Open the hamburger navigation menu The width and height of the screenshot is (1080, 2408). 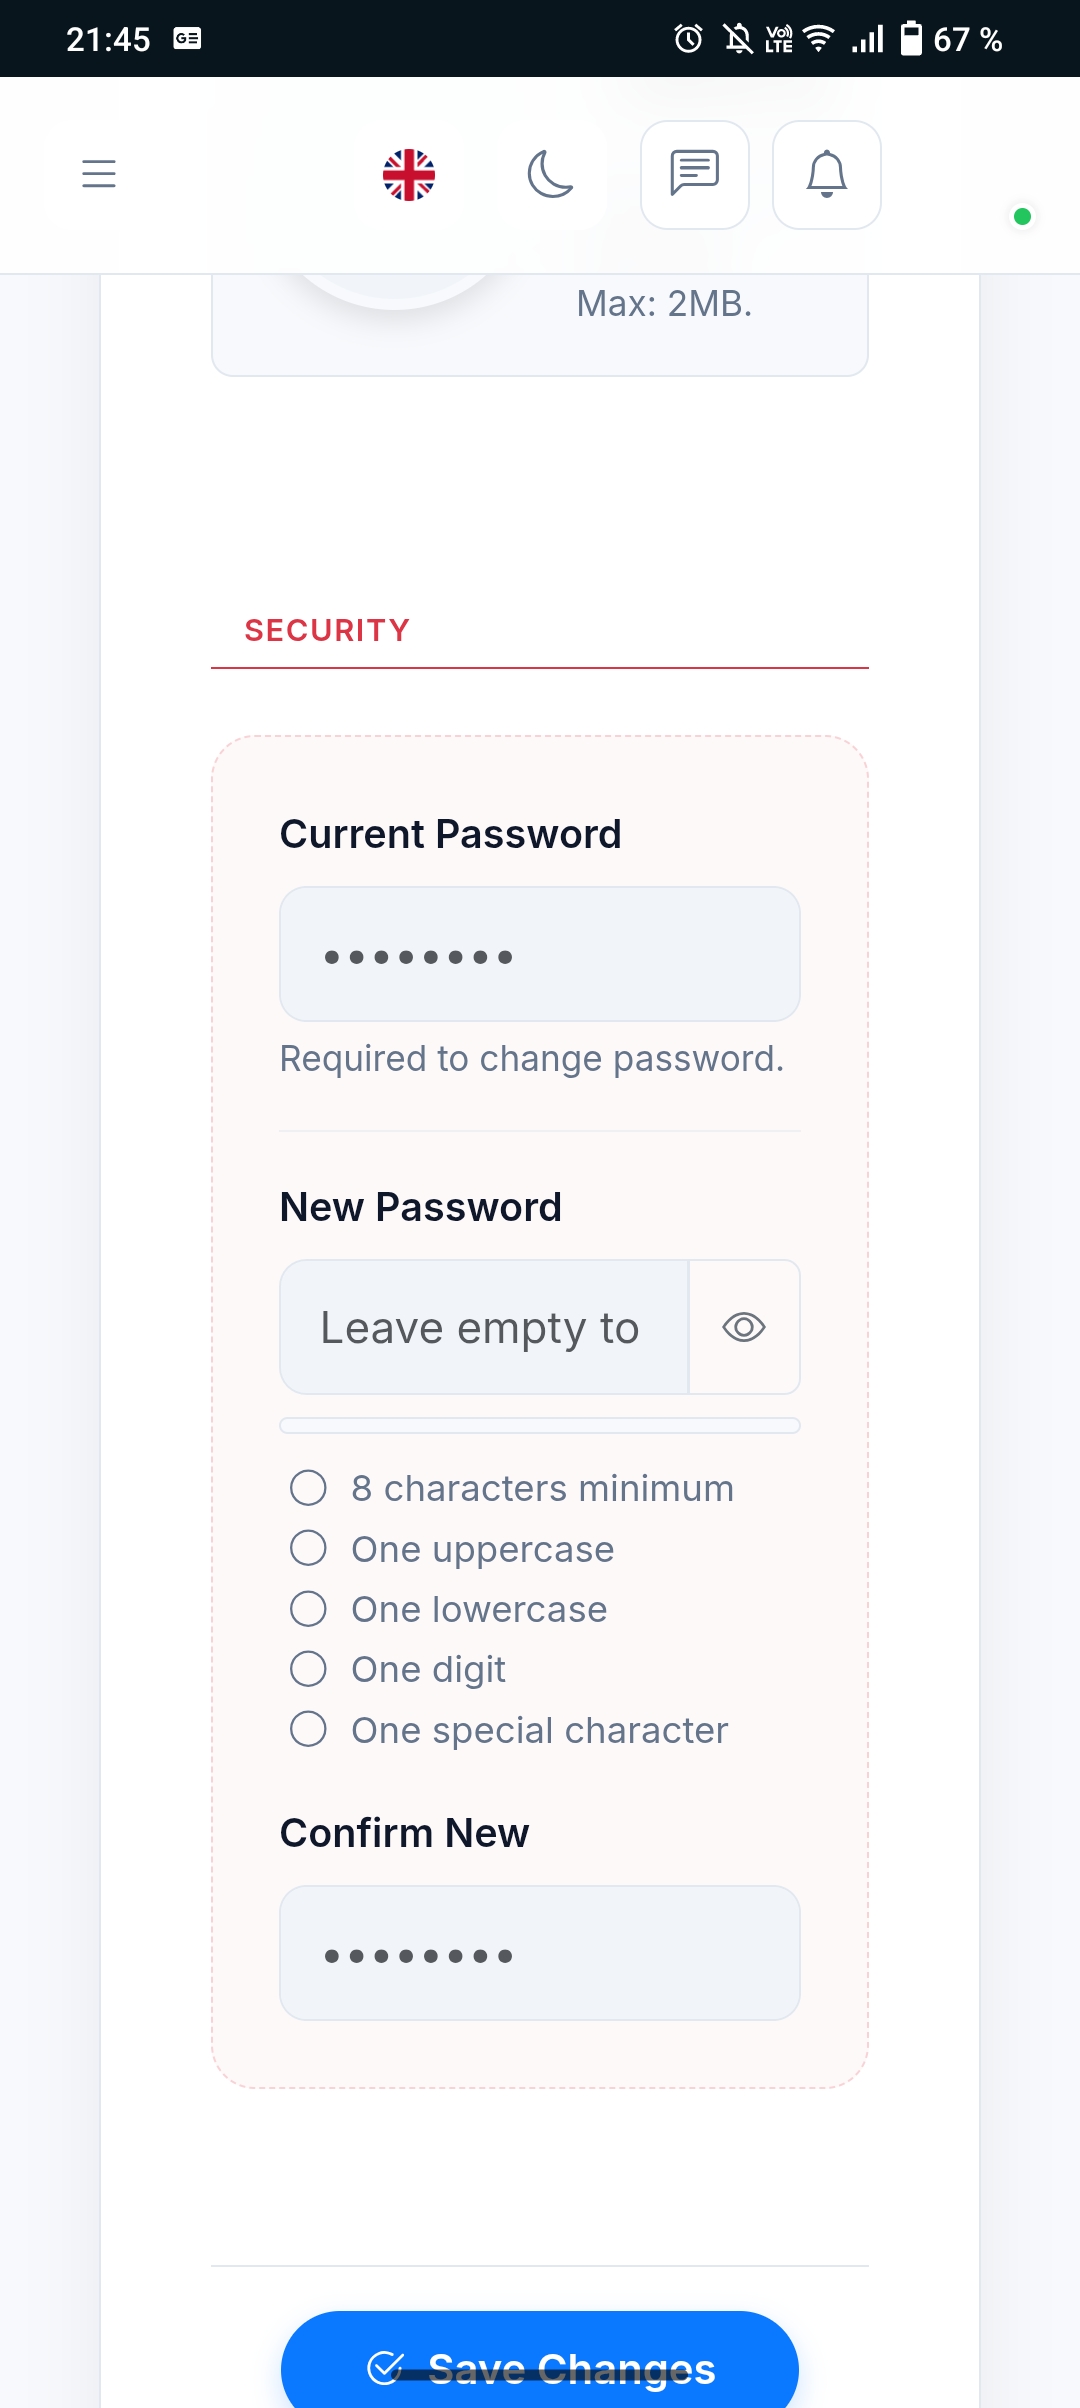tap(99, 174)
